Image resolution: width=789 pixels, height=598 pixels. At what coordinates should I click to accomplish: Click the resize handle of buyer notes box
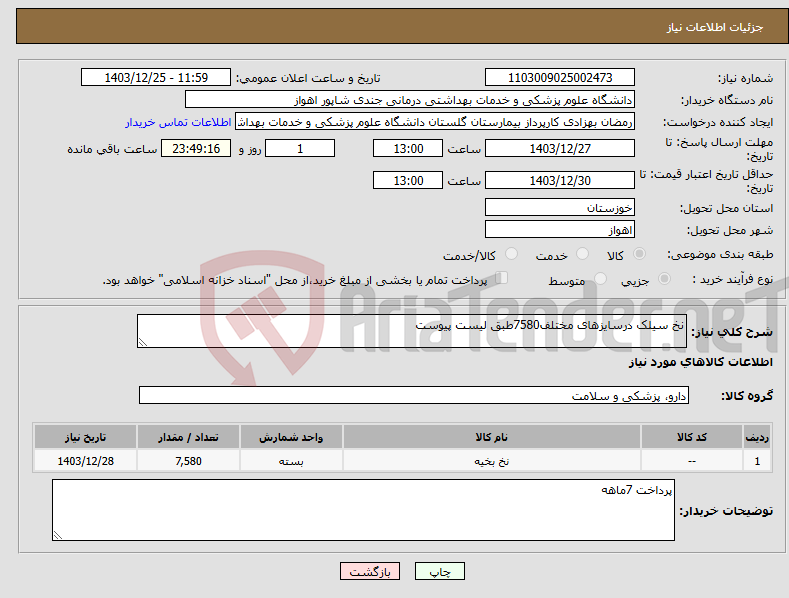point(58,535)
